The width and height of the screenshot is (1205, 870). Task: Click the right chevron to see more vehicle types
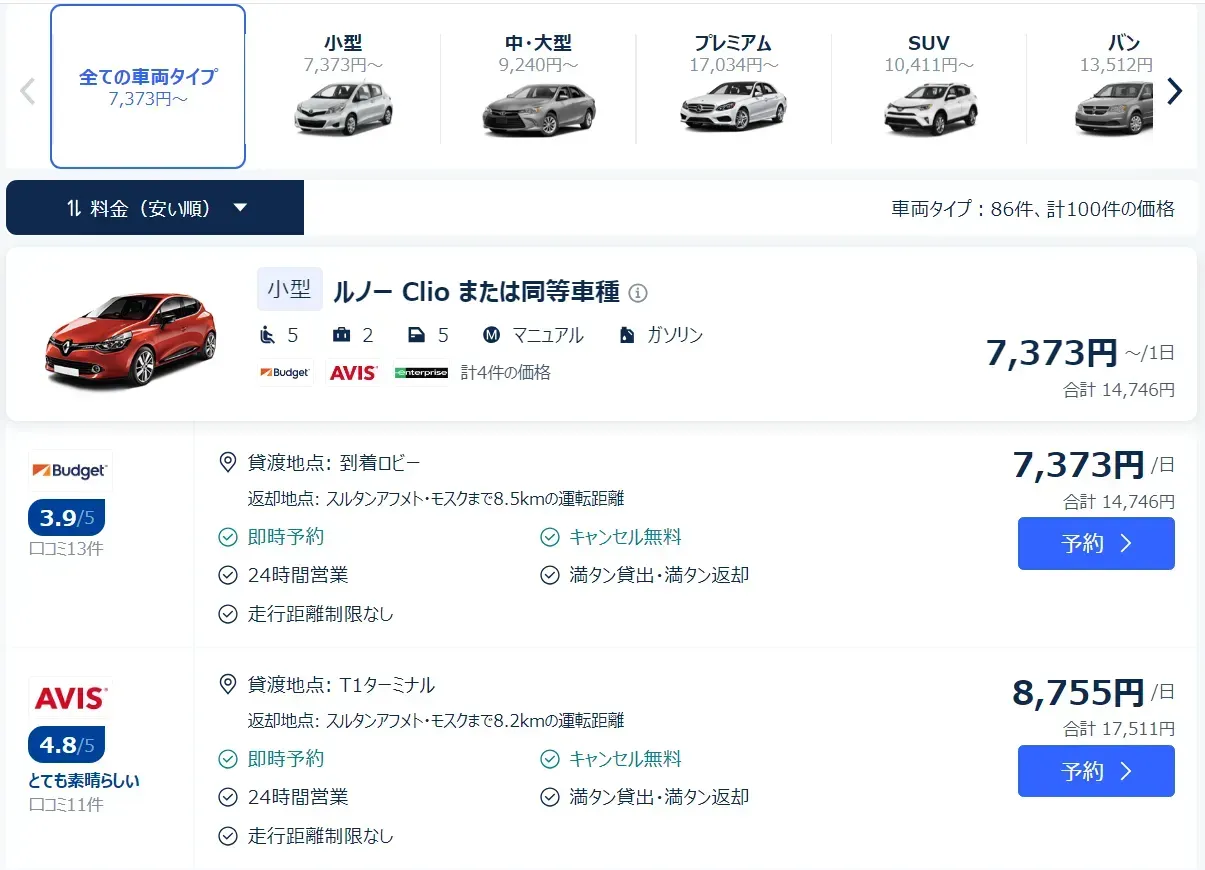coord(1176,90)
